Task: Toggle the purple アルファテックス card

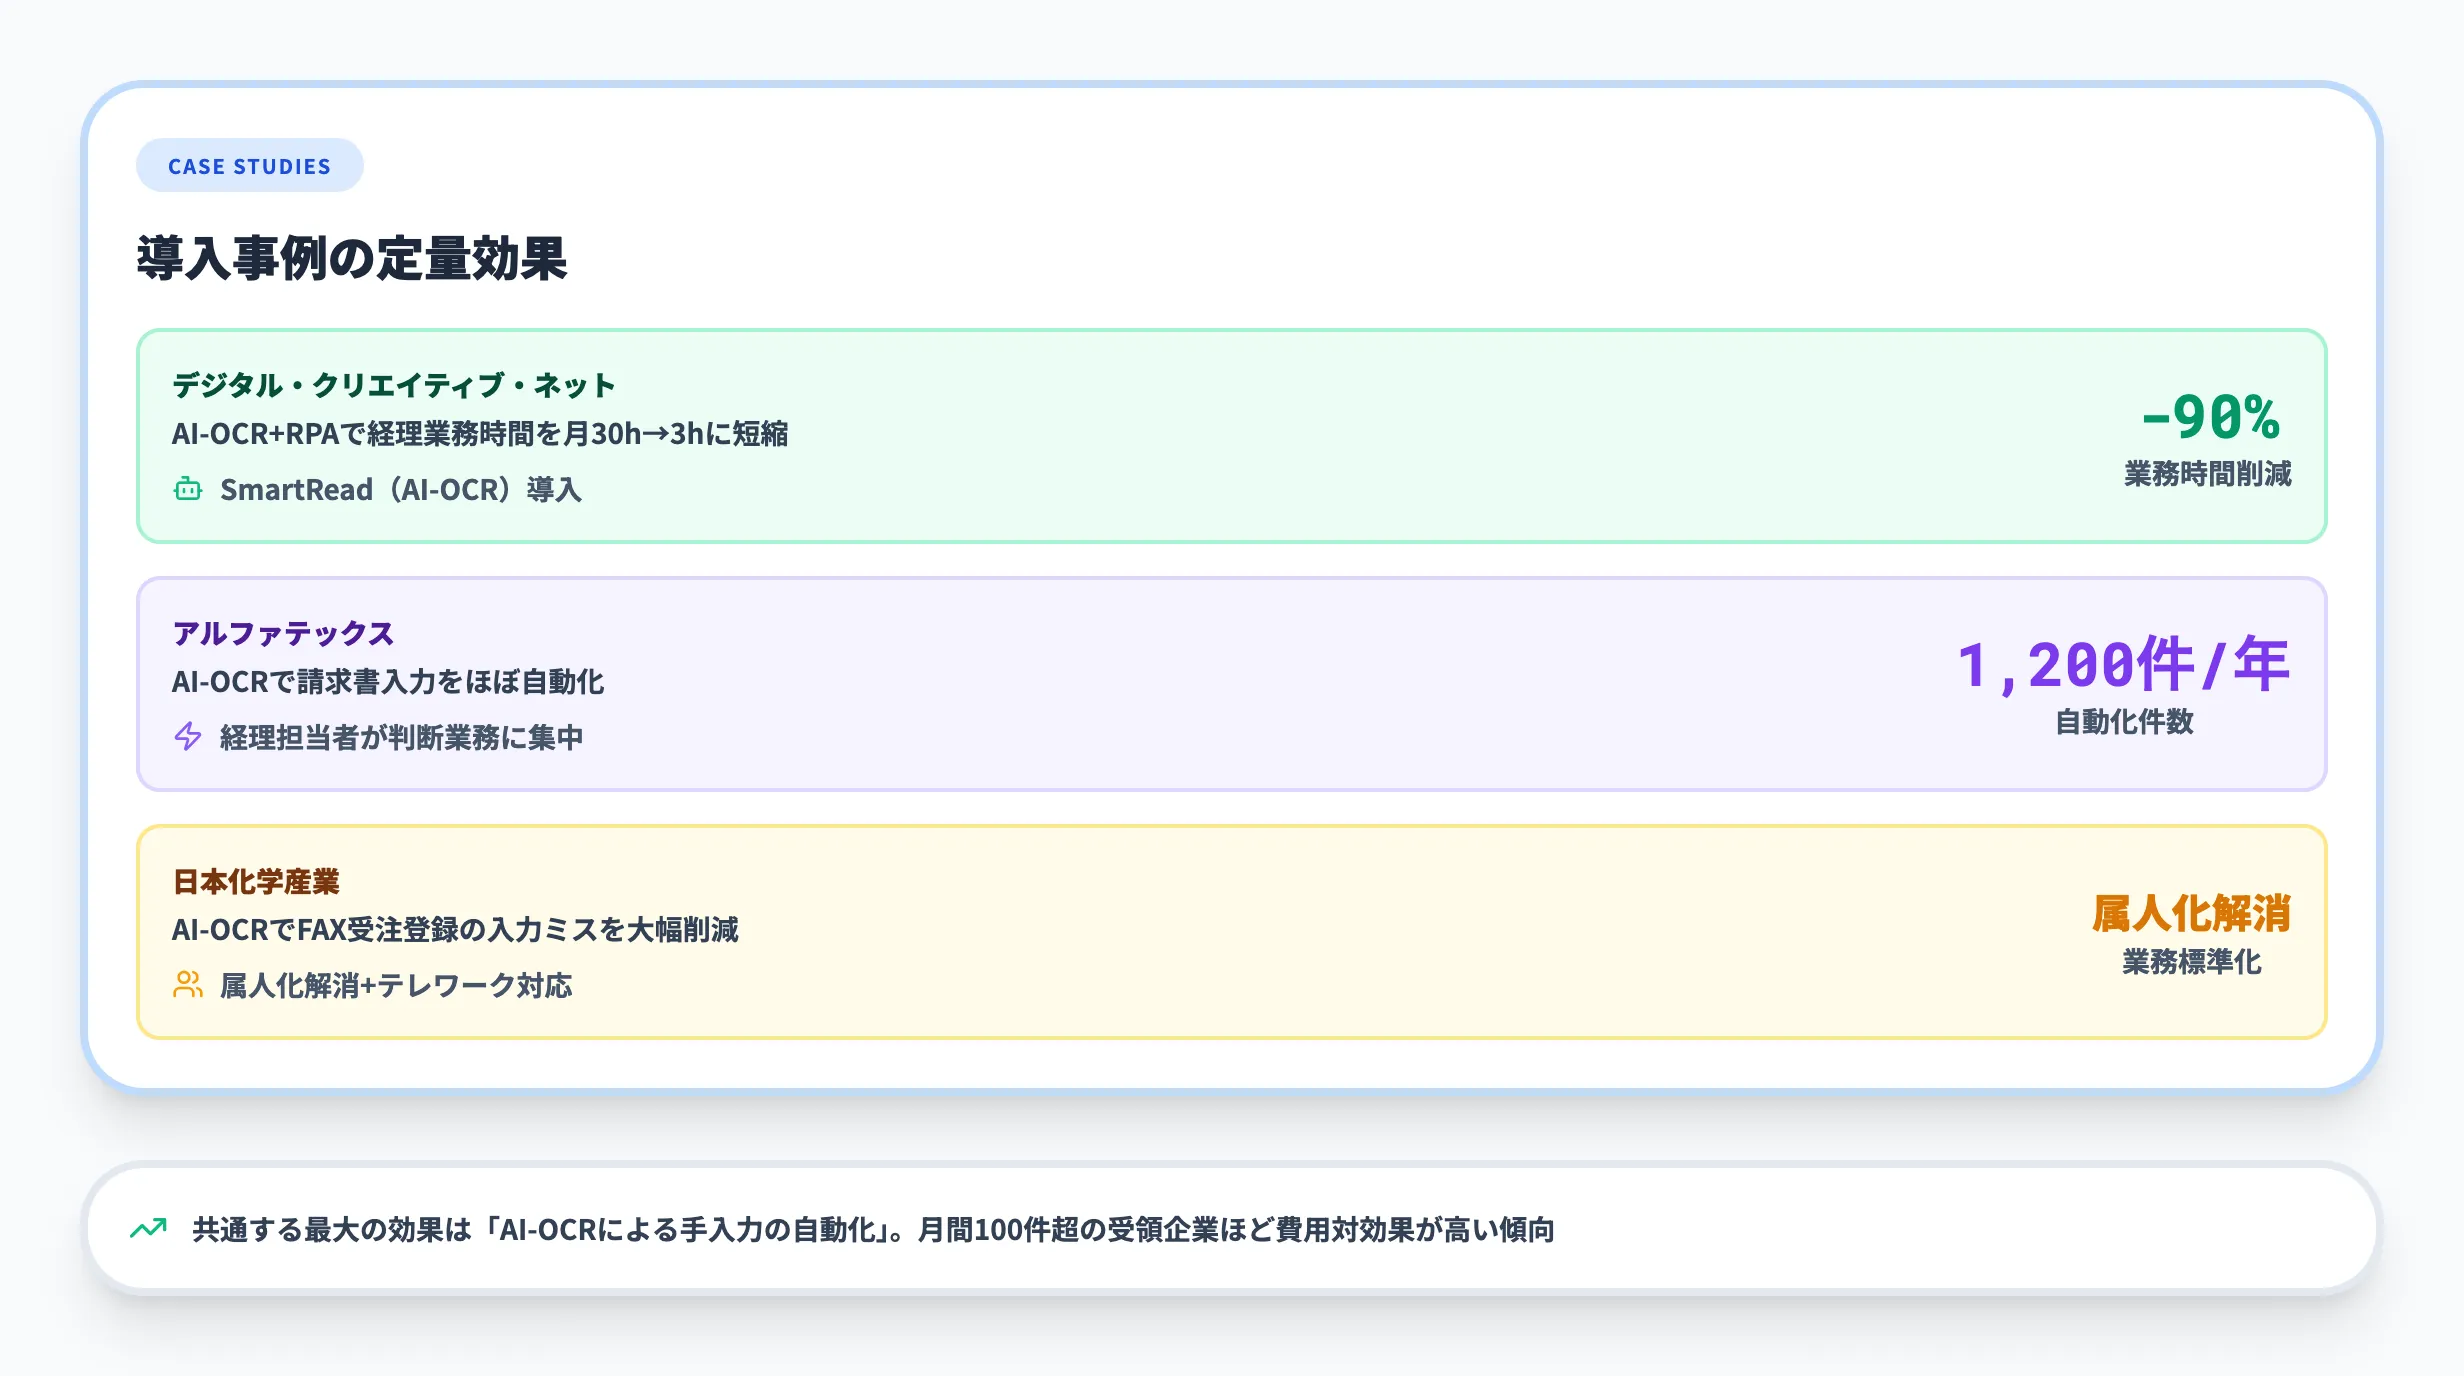Action: [1232, 684]
